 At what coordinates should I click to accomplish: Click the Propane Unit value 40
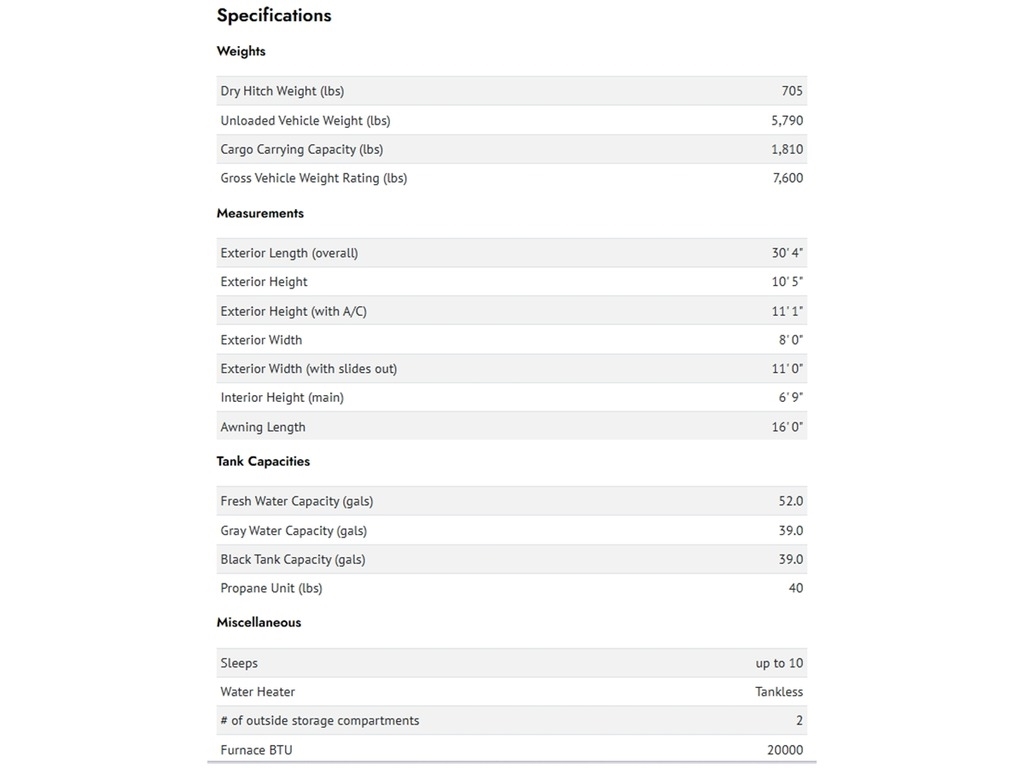click(795, 588)
